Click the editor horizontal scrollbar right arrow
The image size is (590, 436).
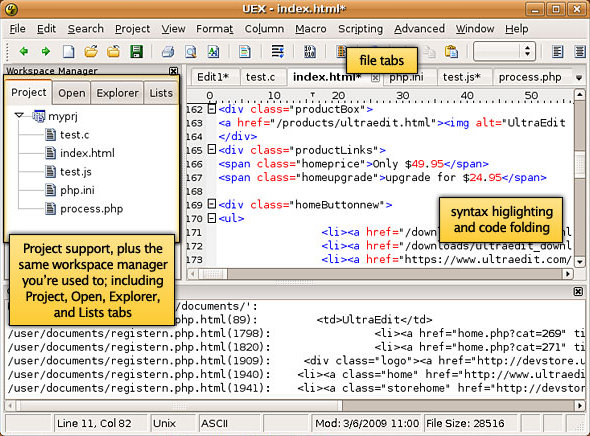[568, 274]
